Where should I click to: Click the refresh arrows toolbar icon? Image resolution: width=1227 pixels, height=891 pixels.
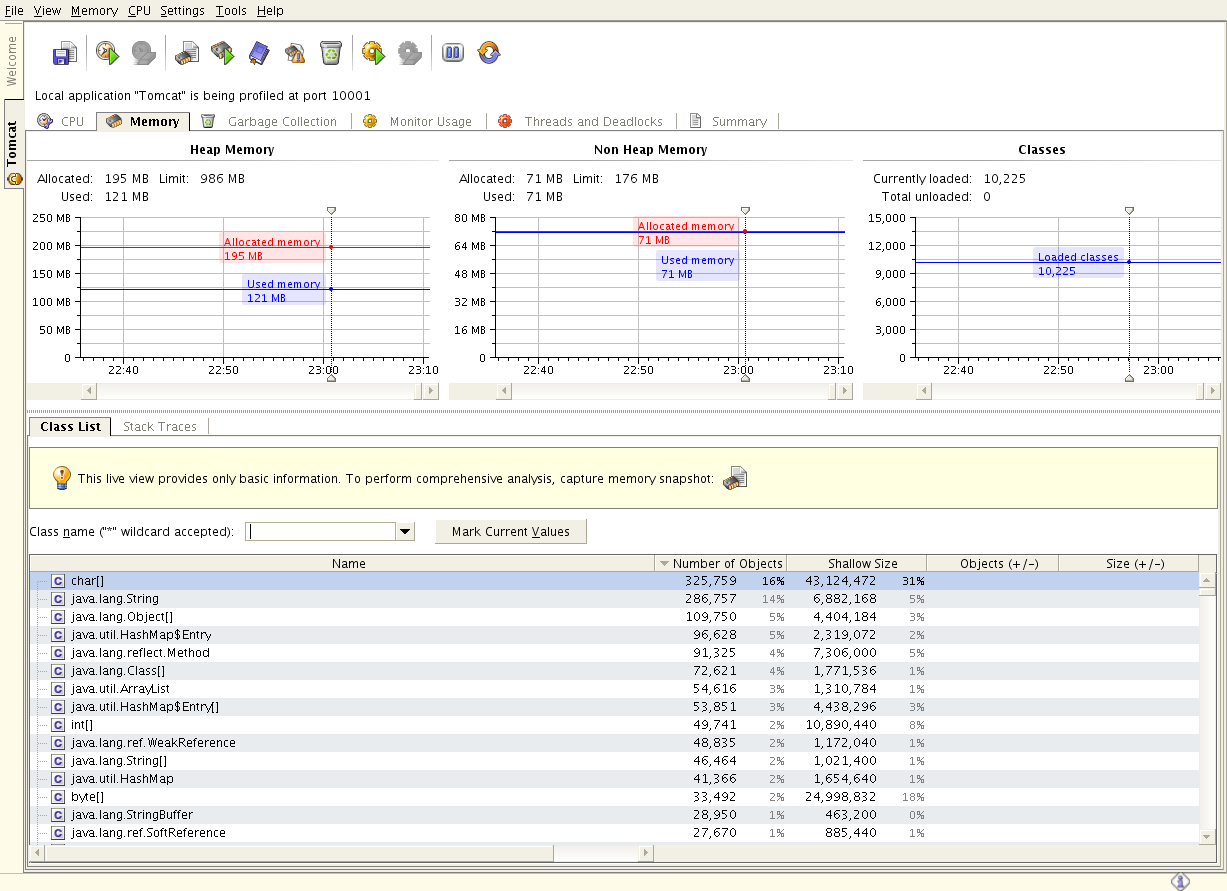pyautogui.click(x=489, y=53)
